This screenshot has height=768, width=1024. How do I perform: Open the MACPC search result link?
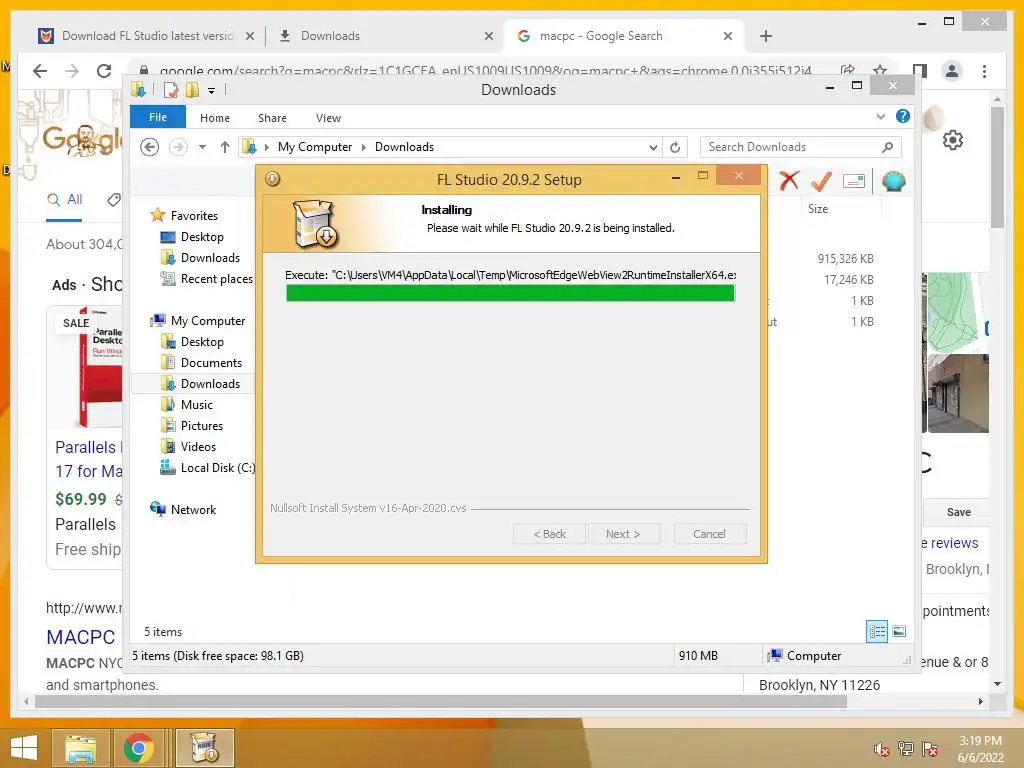pyautogui.click(x=81, y=637)
